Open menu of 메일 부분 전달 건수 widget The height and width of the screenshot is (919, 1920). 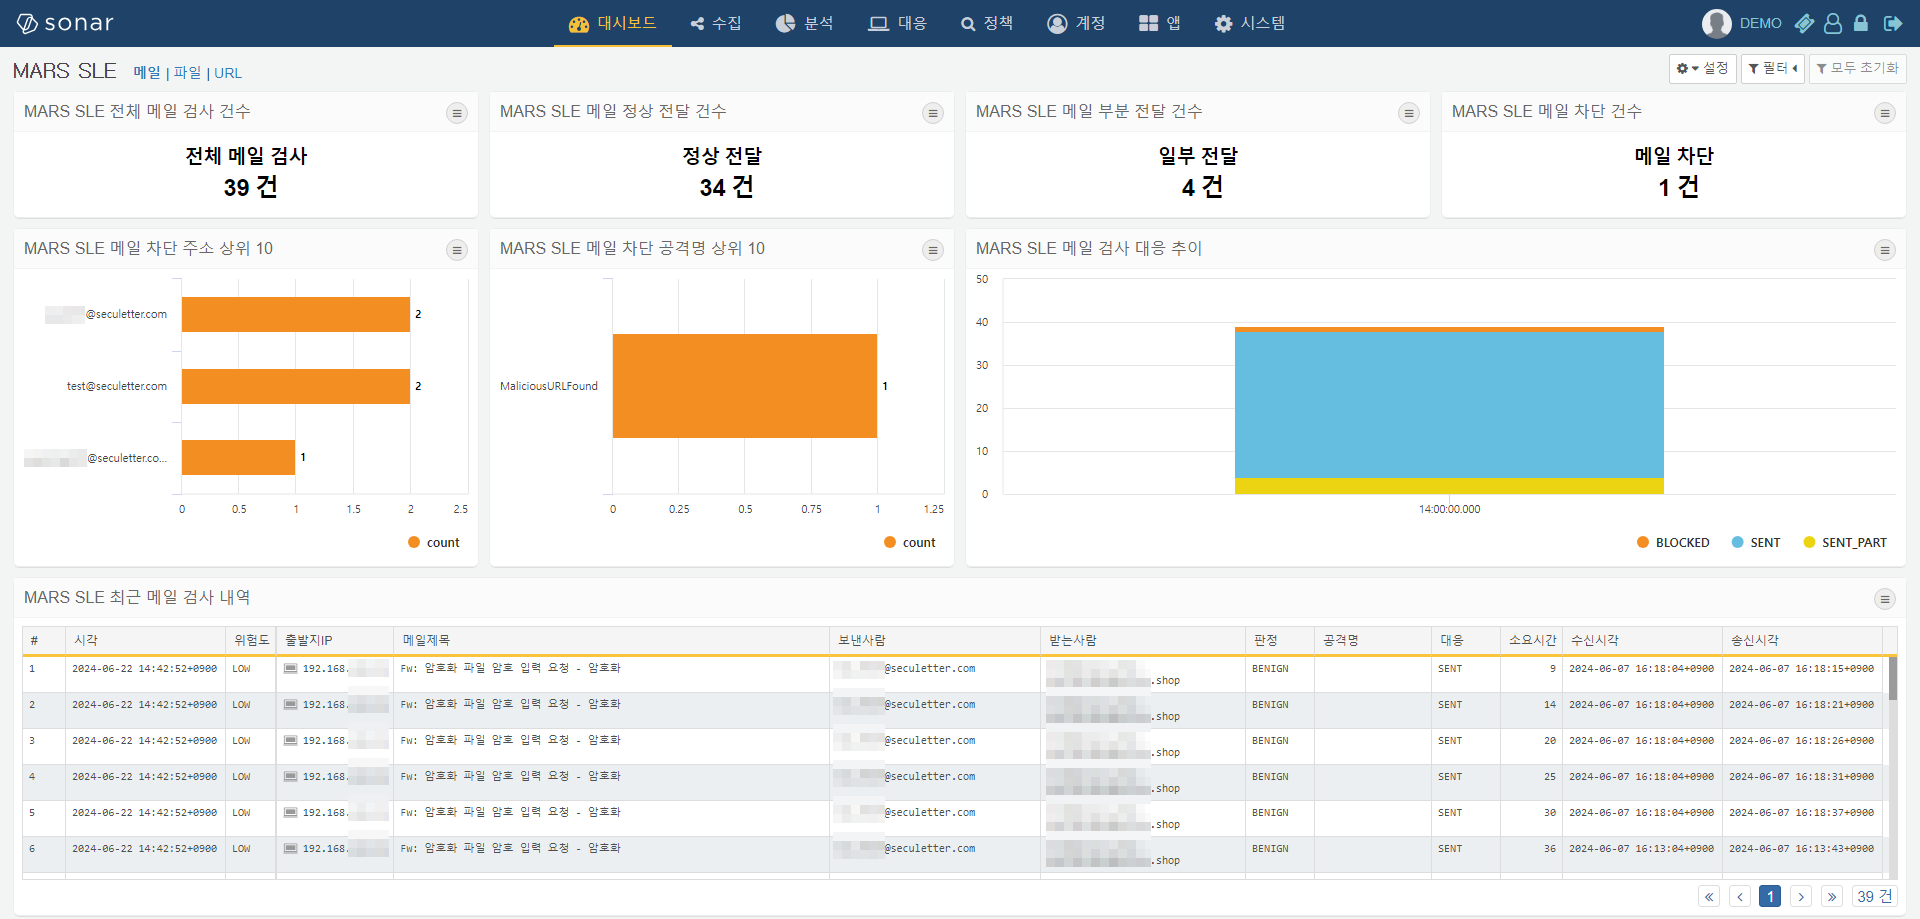tap(1409, 113)
